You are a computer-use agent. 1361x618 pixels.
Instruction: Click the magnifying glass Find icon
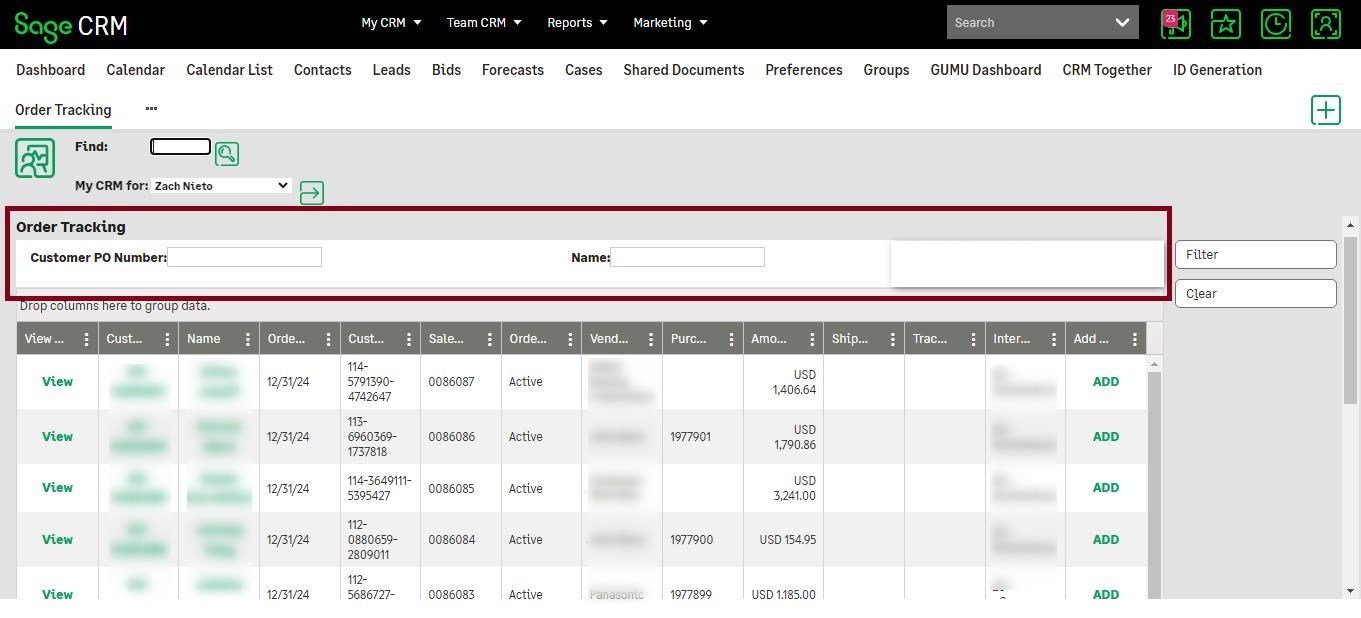pyautogui.click(x=227, y=154)
